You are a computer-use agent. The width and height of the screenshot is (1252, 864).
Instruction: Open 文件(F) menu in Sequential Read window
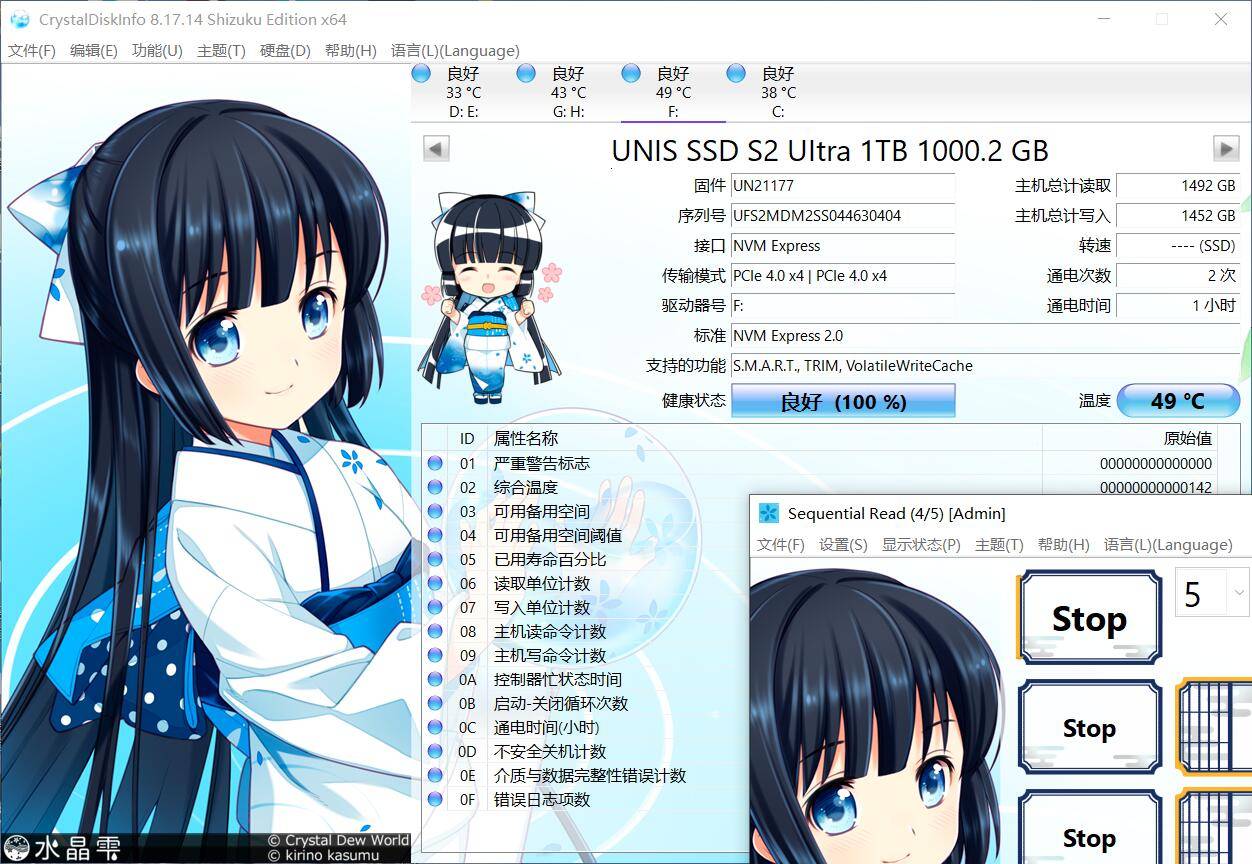[x=781, y=545]
